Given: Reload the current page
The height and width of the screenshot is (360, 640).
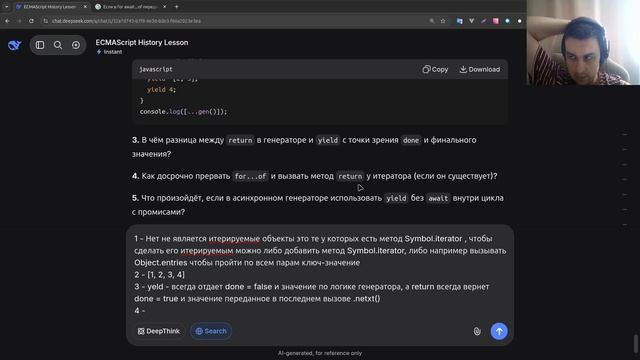Looking at the screenshot, I should coord(31,21).
